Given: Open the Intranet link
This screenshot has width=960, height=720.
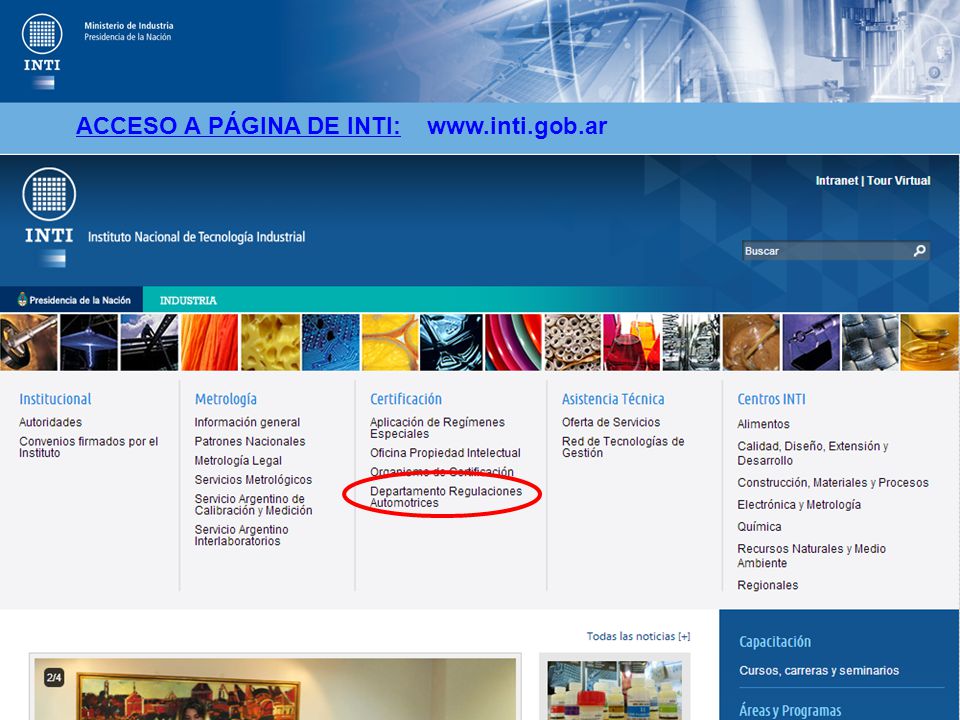Looking at the screenshot, I should tap(836, 181).
